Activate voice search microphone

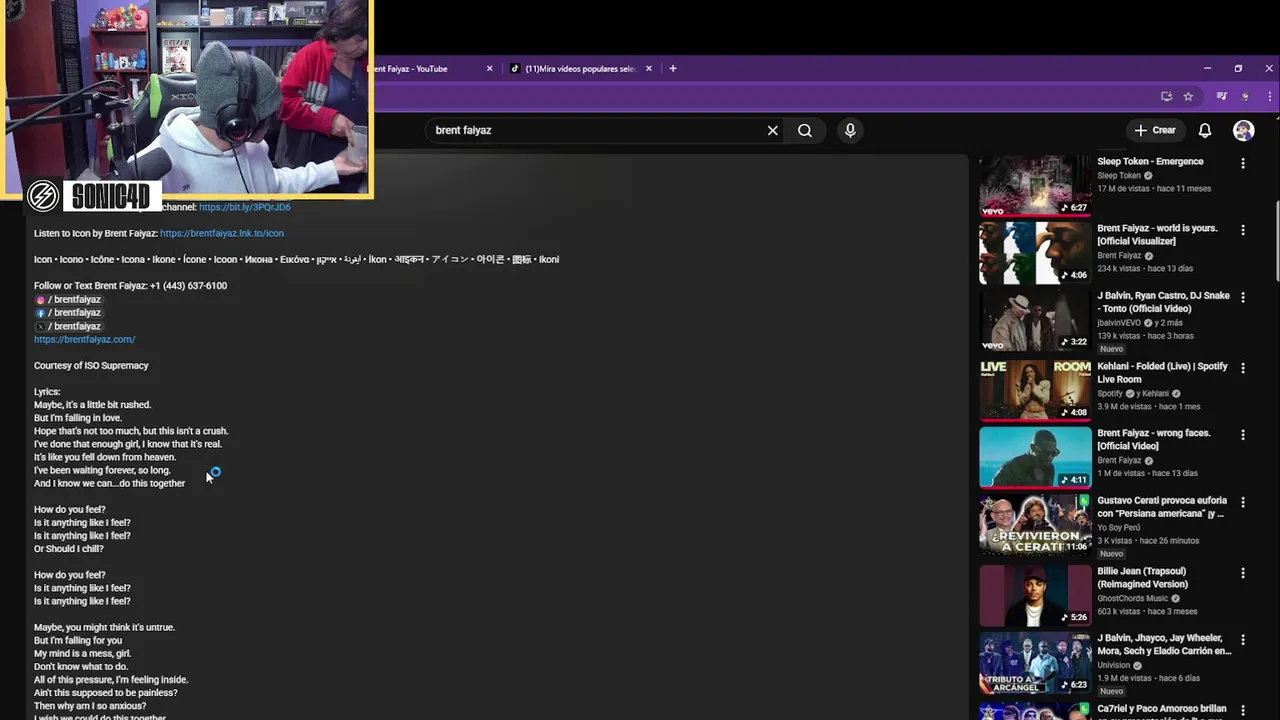tap(850, 130)
